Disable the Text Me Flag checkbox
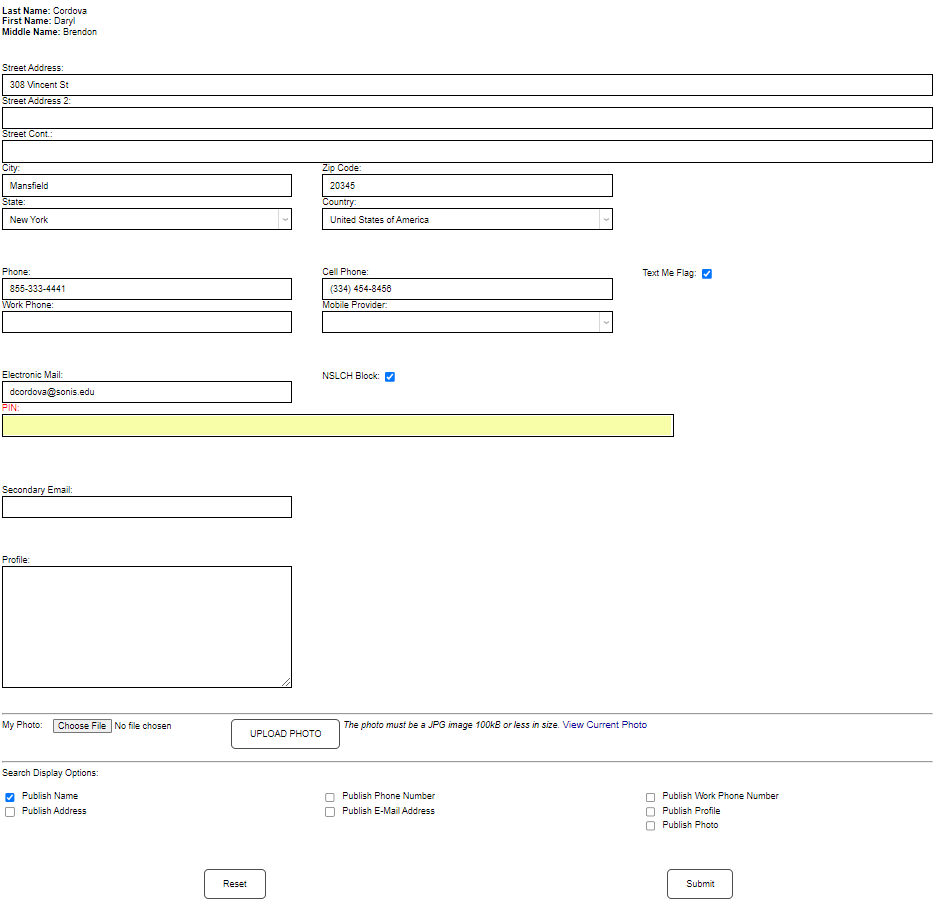 (x=707, y=273)
